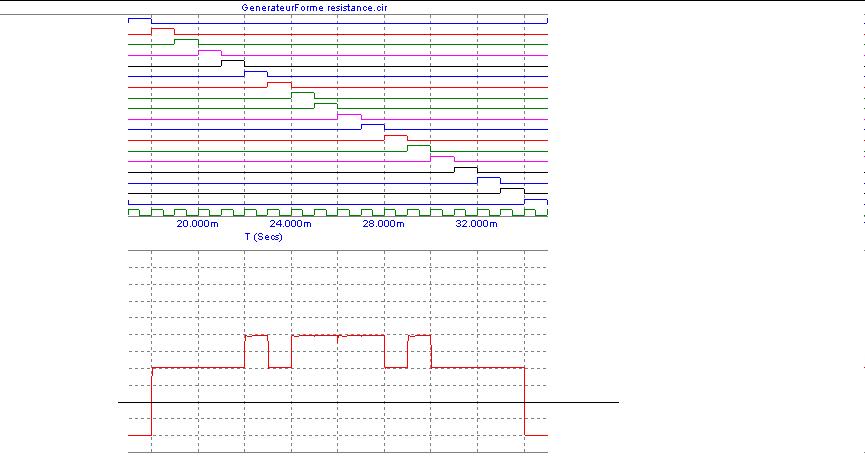This screenshot has height=456, width=865.
Task: Click the 32.000m time axis label
Action: click(477, 224)
